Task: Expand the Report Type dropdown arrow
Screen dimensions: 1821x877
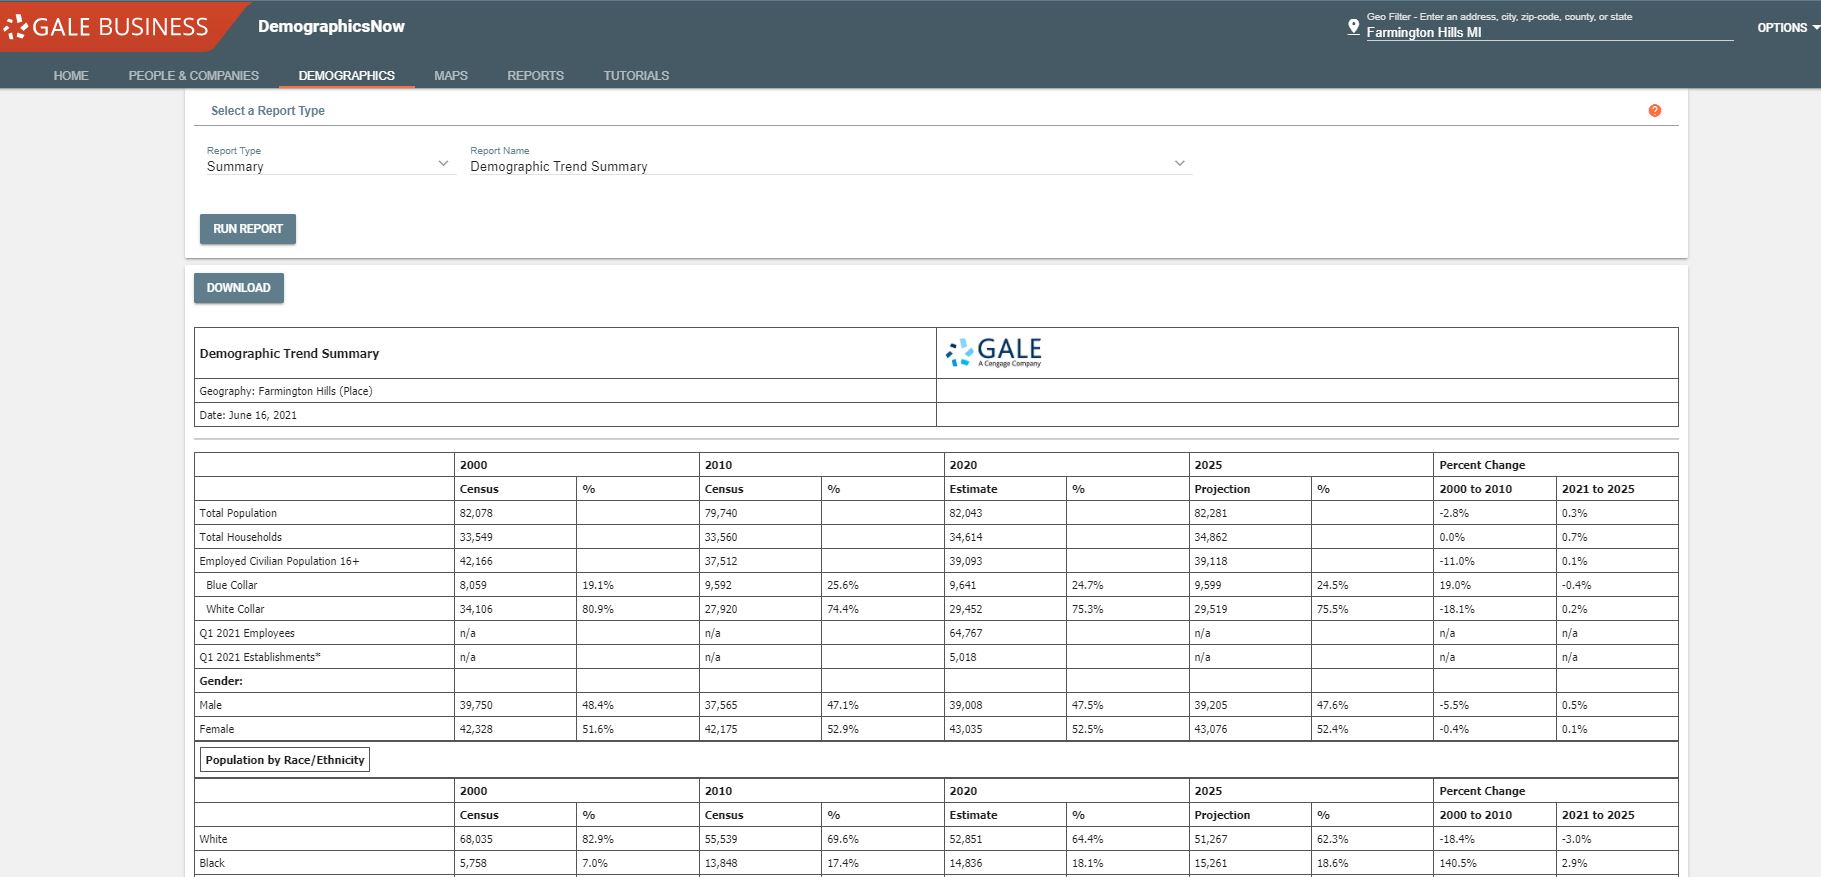Action: (443, 164)
